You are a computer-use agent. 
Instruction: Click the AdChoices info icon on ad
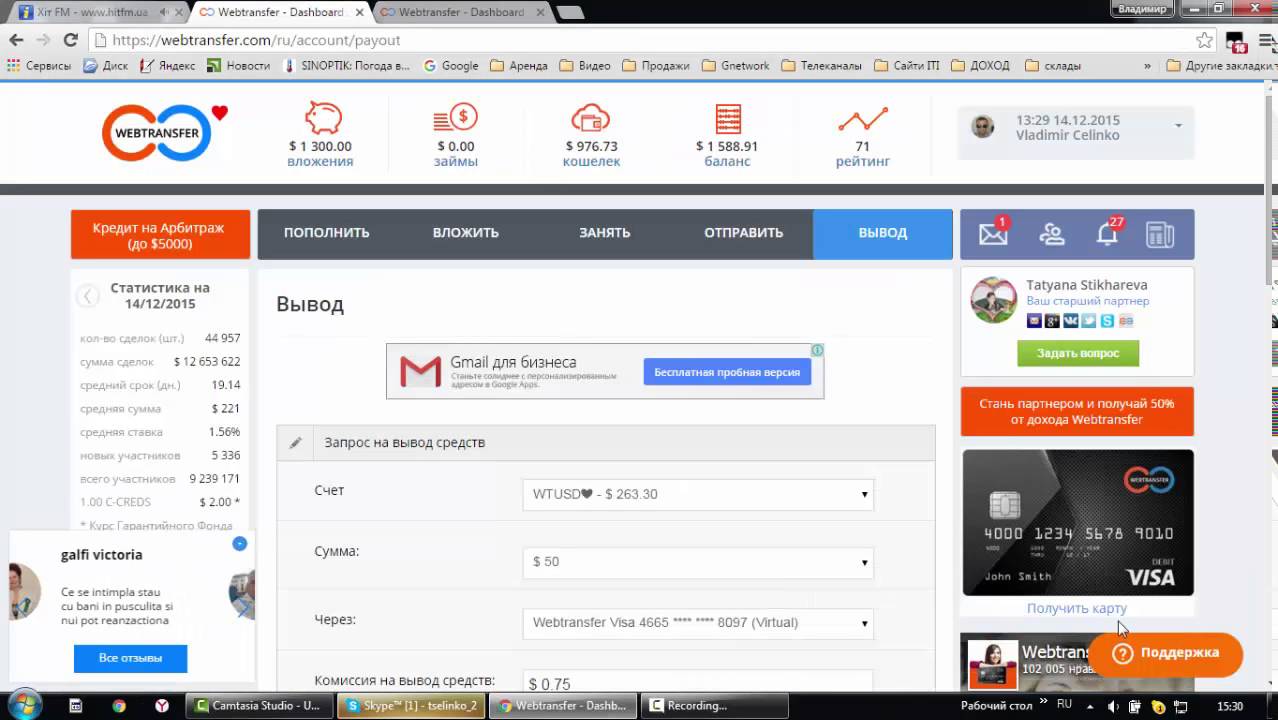817,350
